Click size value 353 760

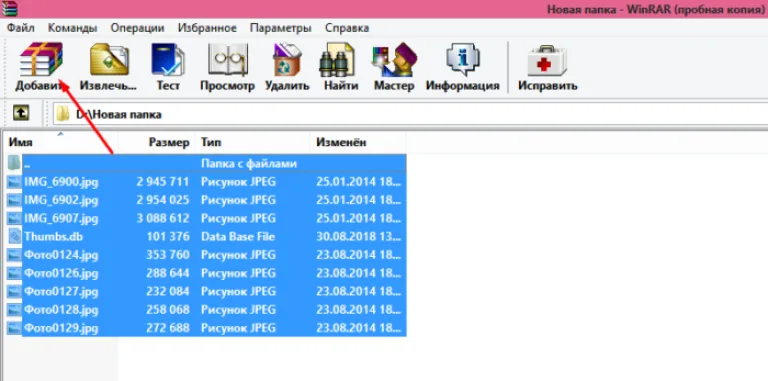pos(168,255)
